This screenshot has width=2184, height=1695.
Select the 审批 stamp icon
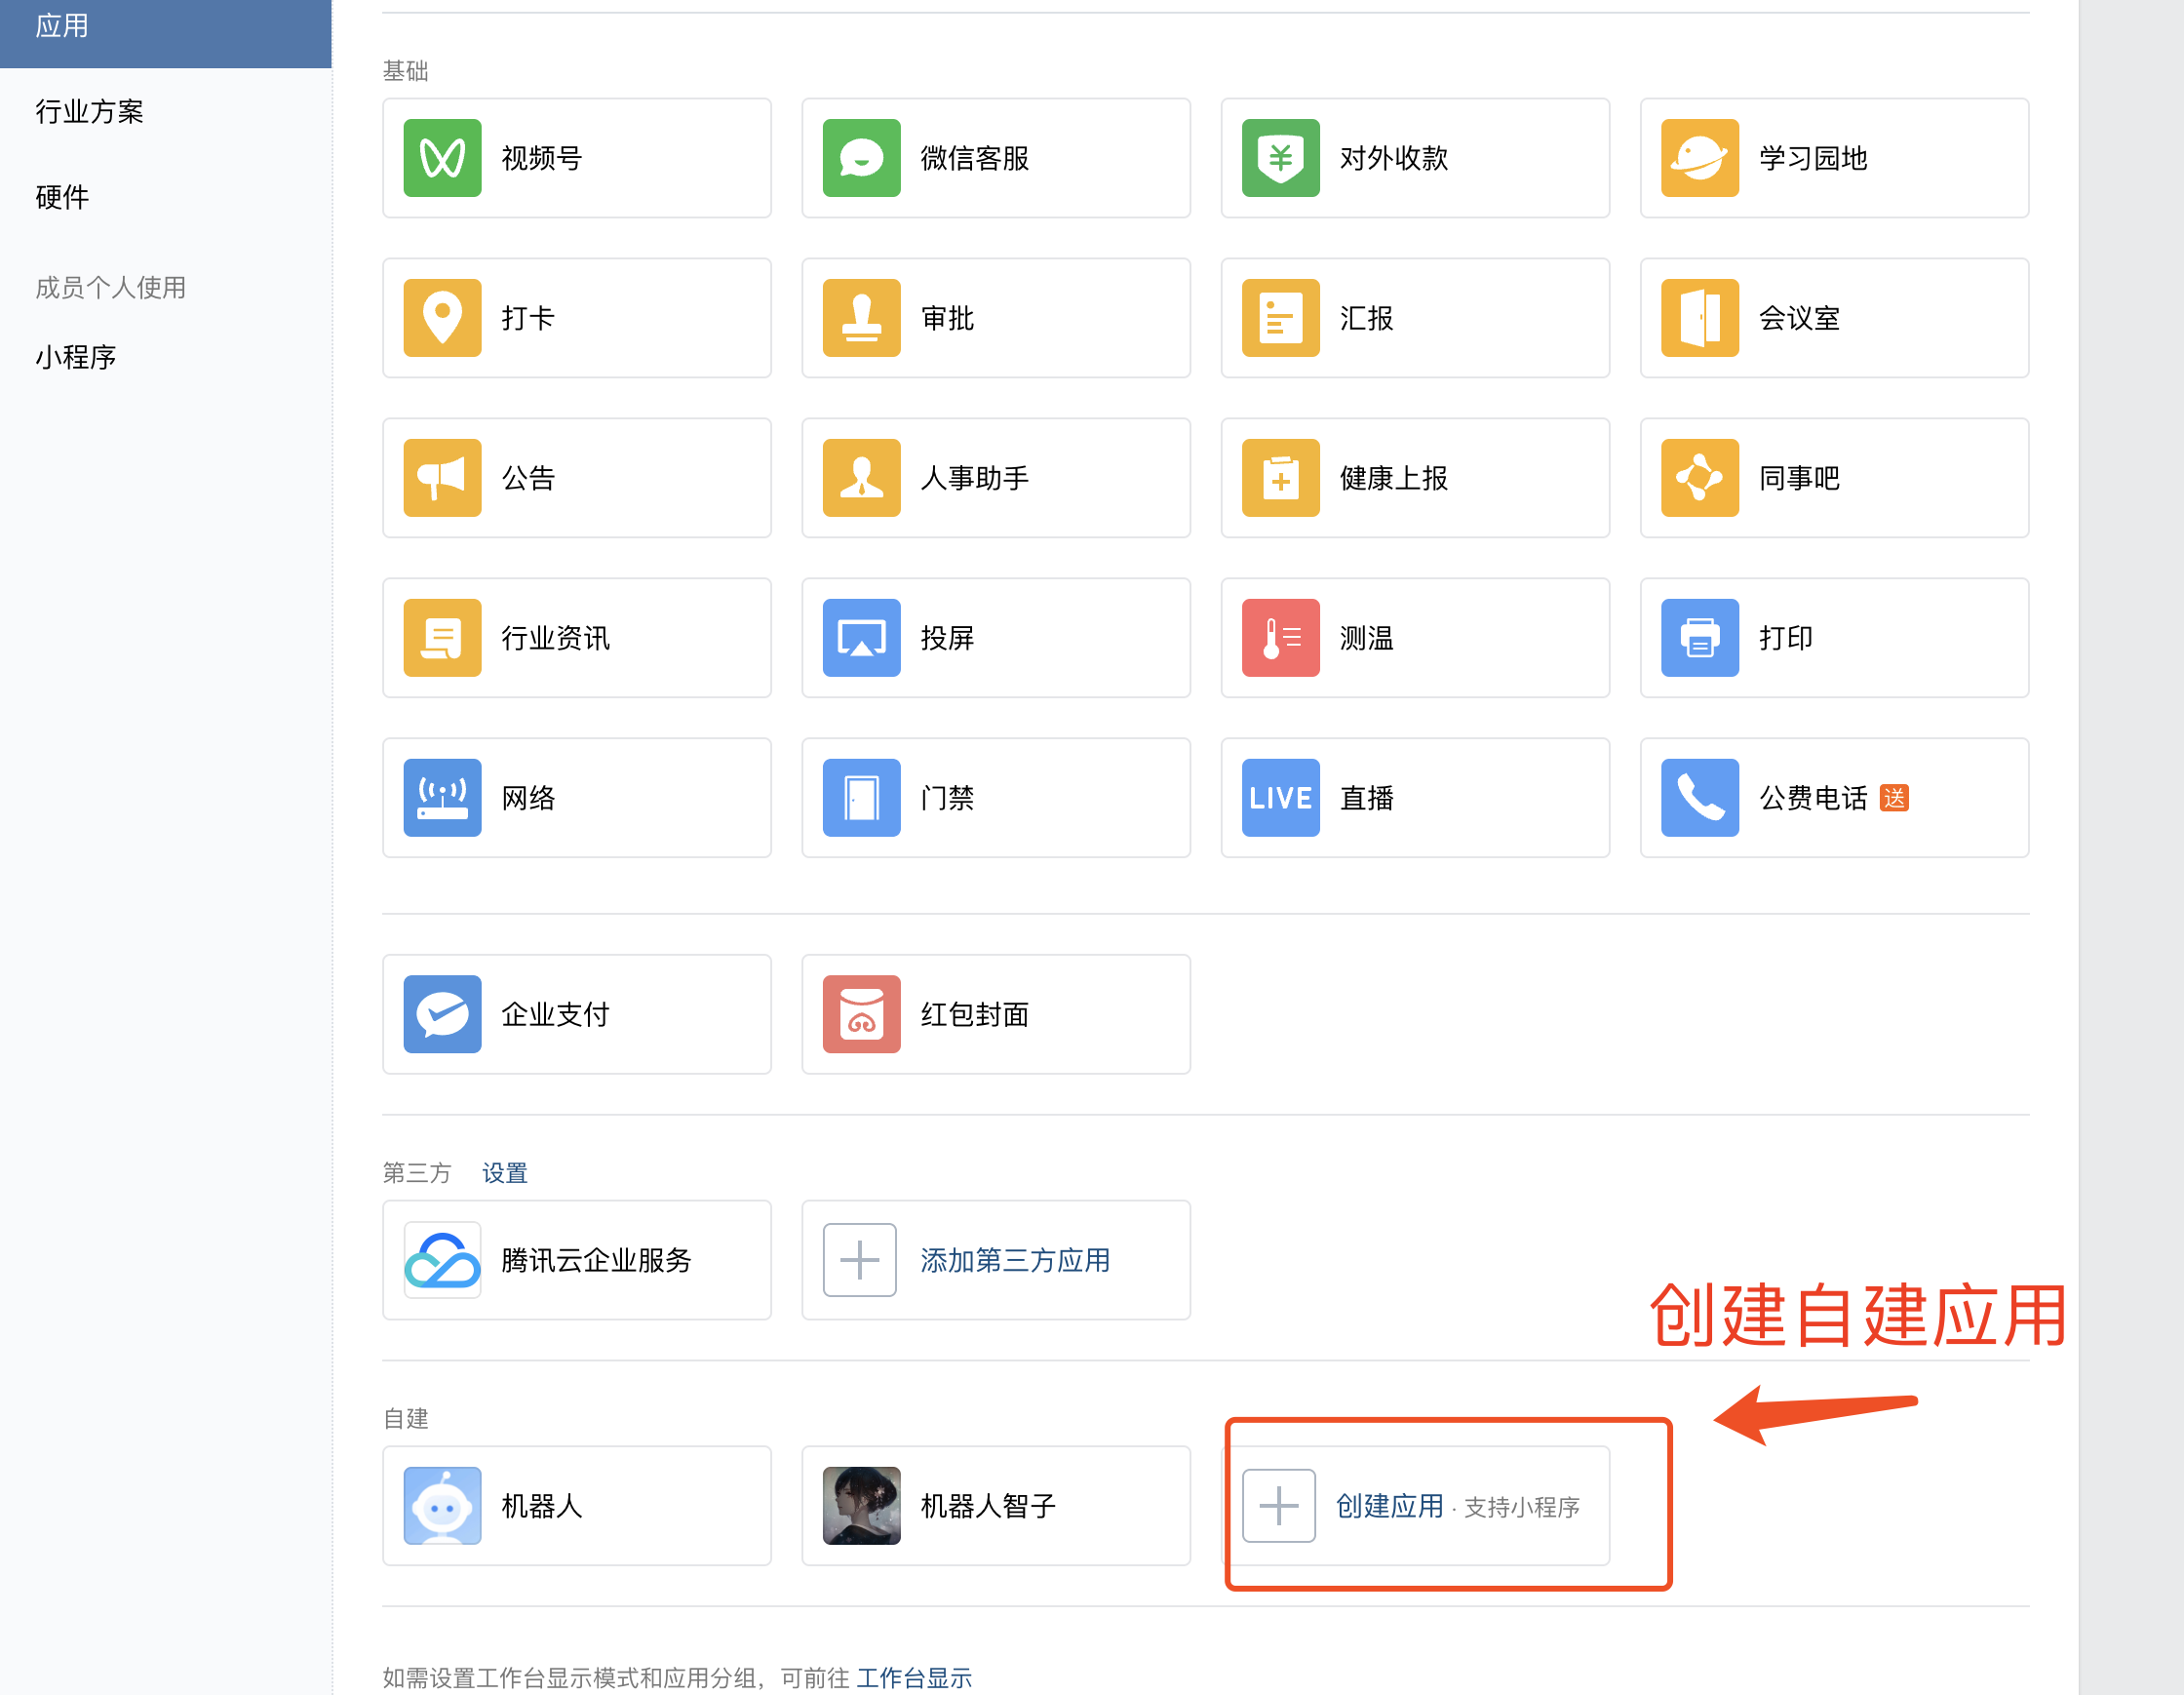[x=861, y=318]
